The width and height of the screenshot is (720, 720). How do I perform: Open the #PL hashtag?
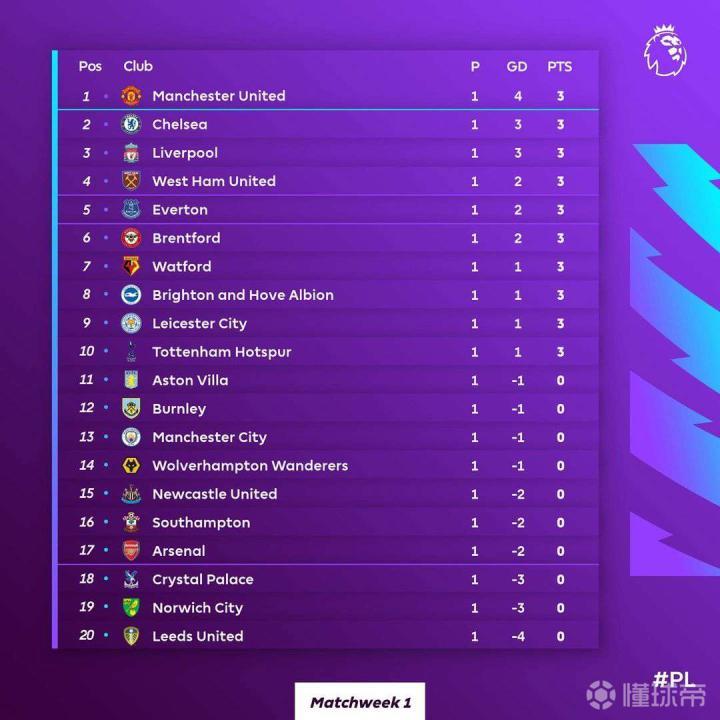pyautogui.click(x=673, y=679)
